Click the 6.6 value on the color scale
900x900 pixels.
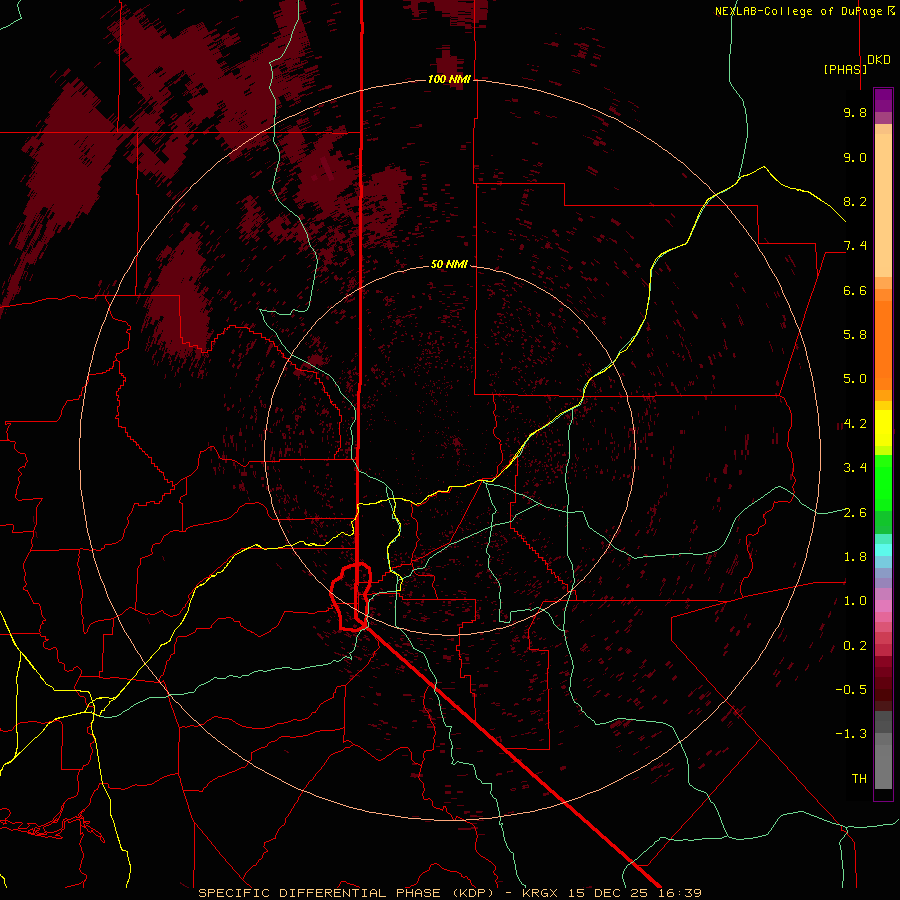855,290
